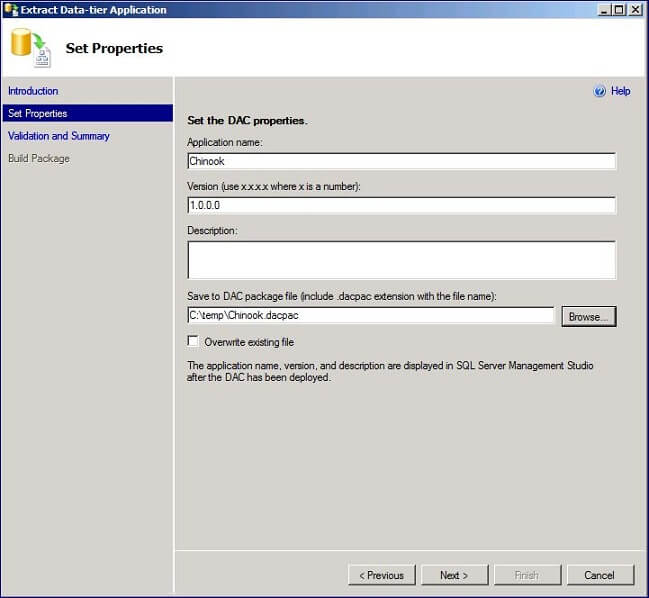Open the Help link
The width and height of the screenshot is (649, 598).
click(620, 91)
